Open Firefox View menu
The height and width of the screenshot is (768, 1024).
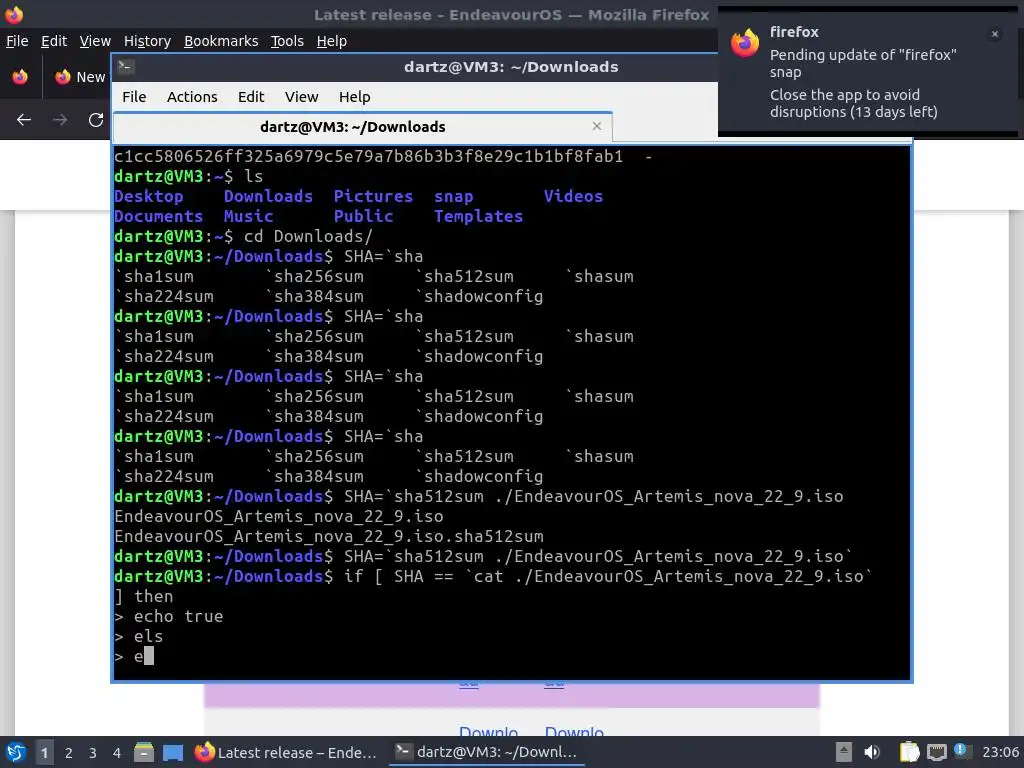point(95,41)
